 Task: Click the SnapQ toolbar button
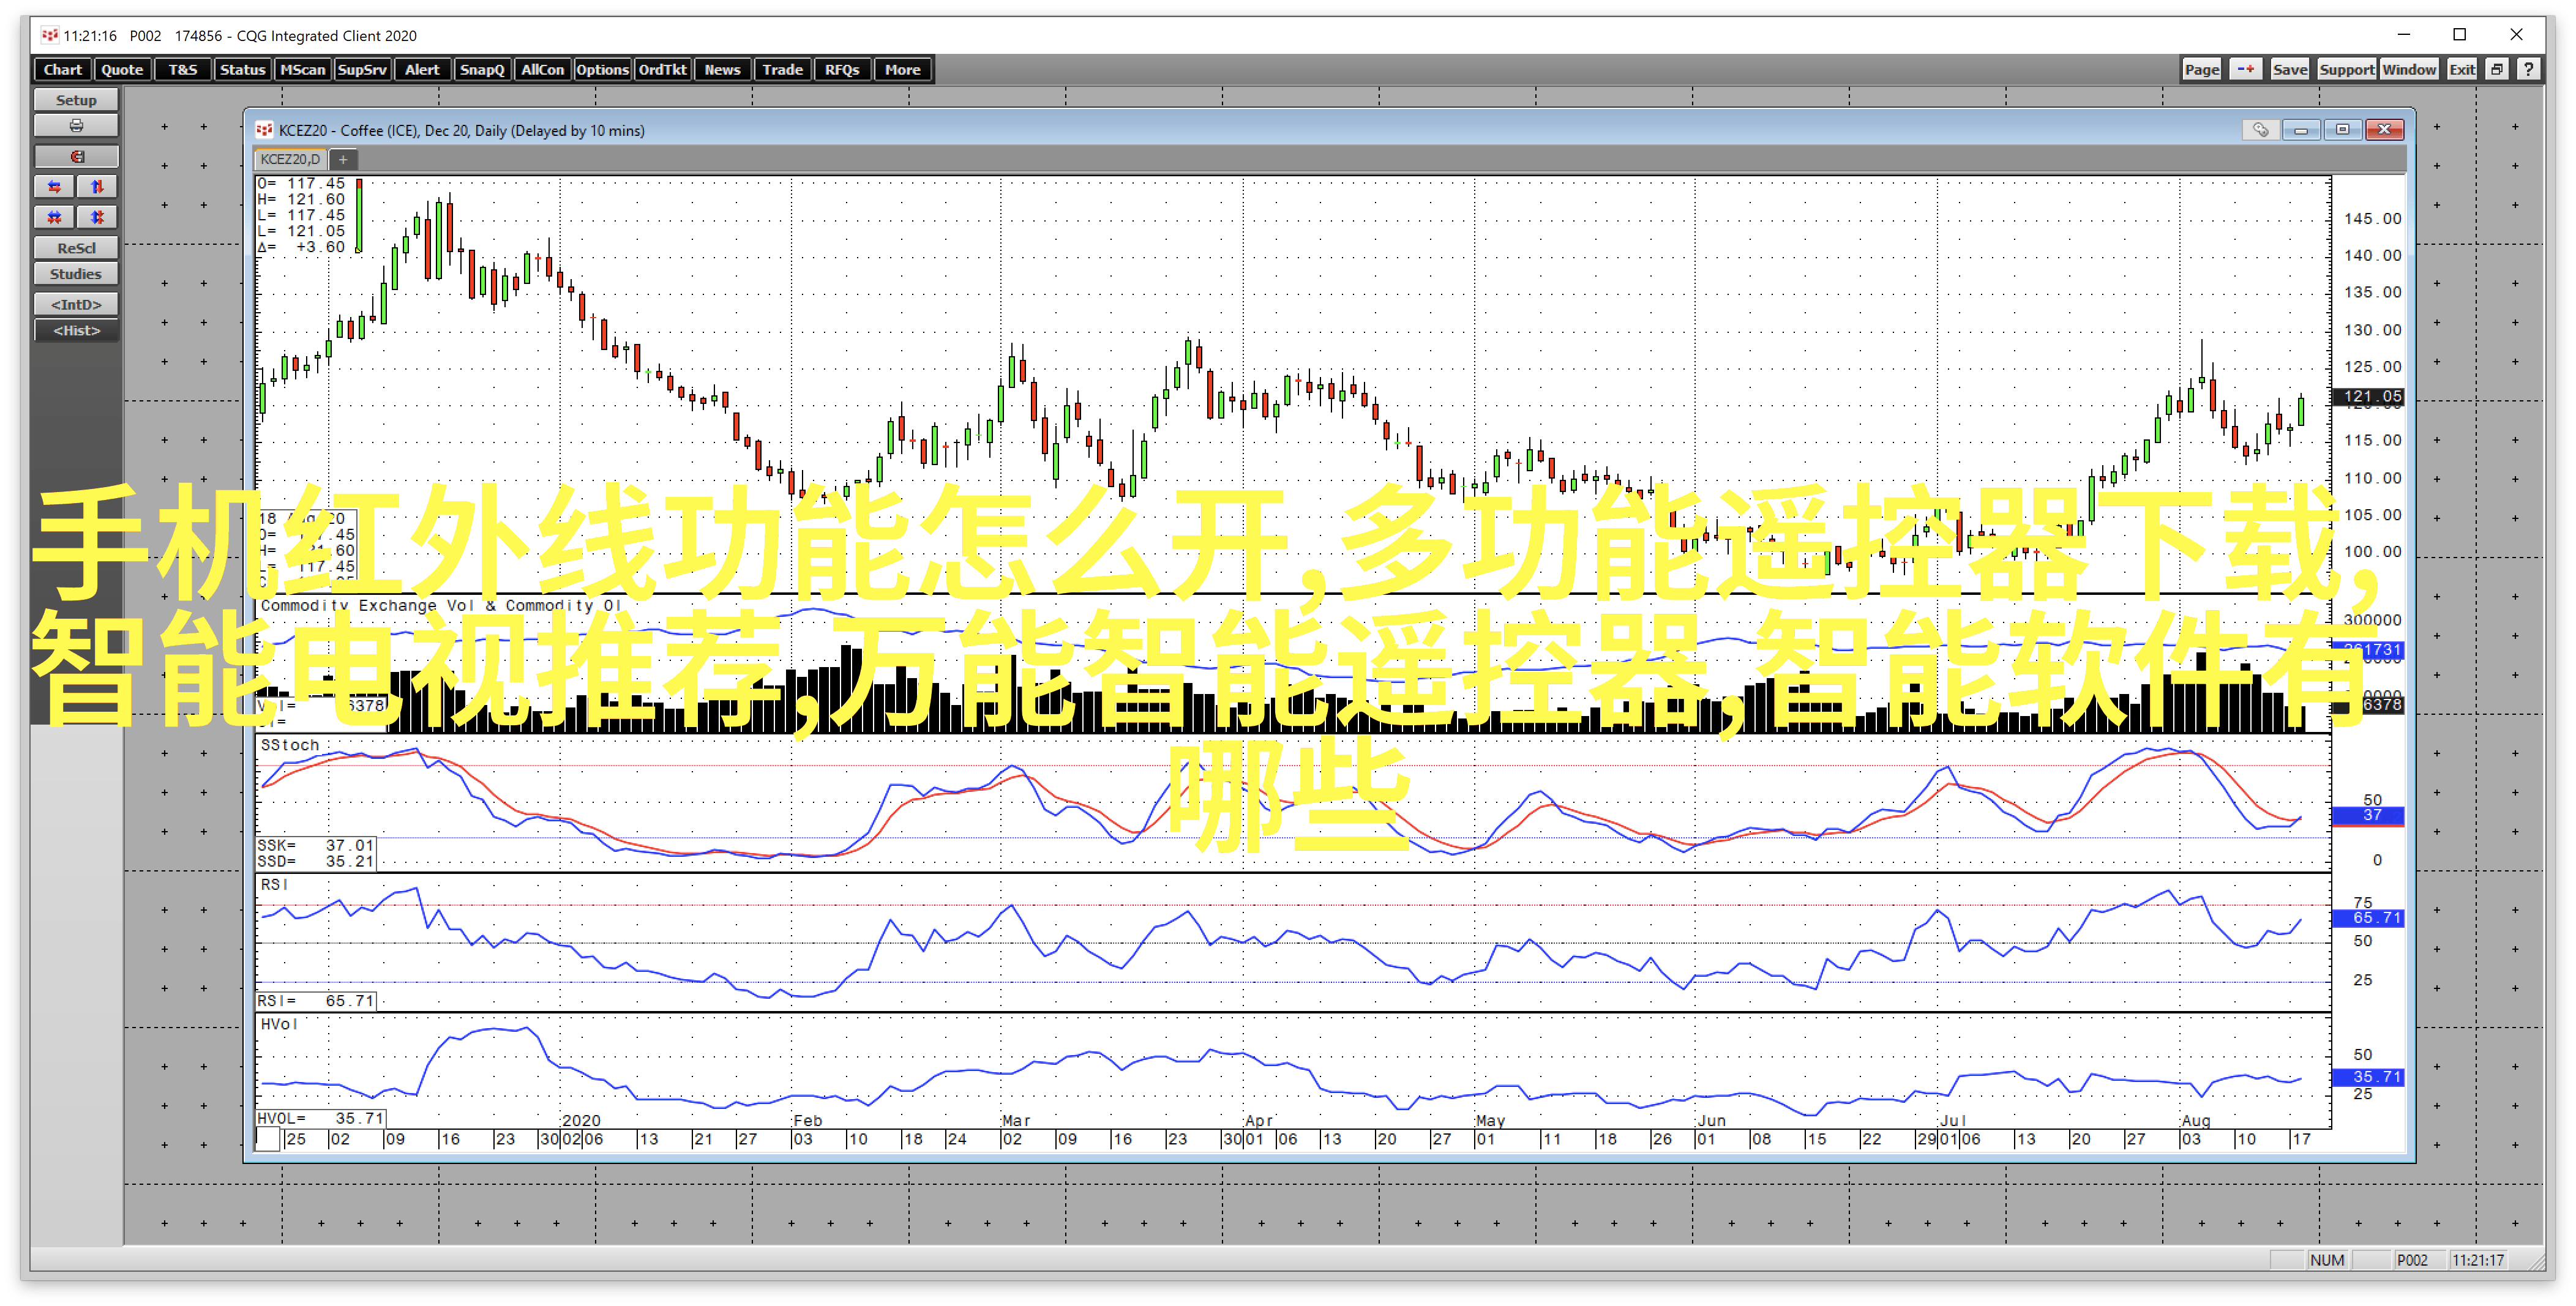click(482, 69)
